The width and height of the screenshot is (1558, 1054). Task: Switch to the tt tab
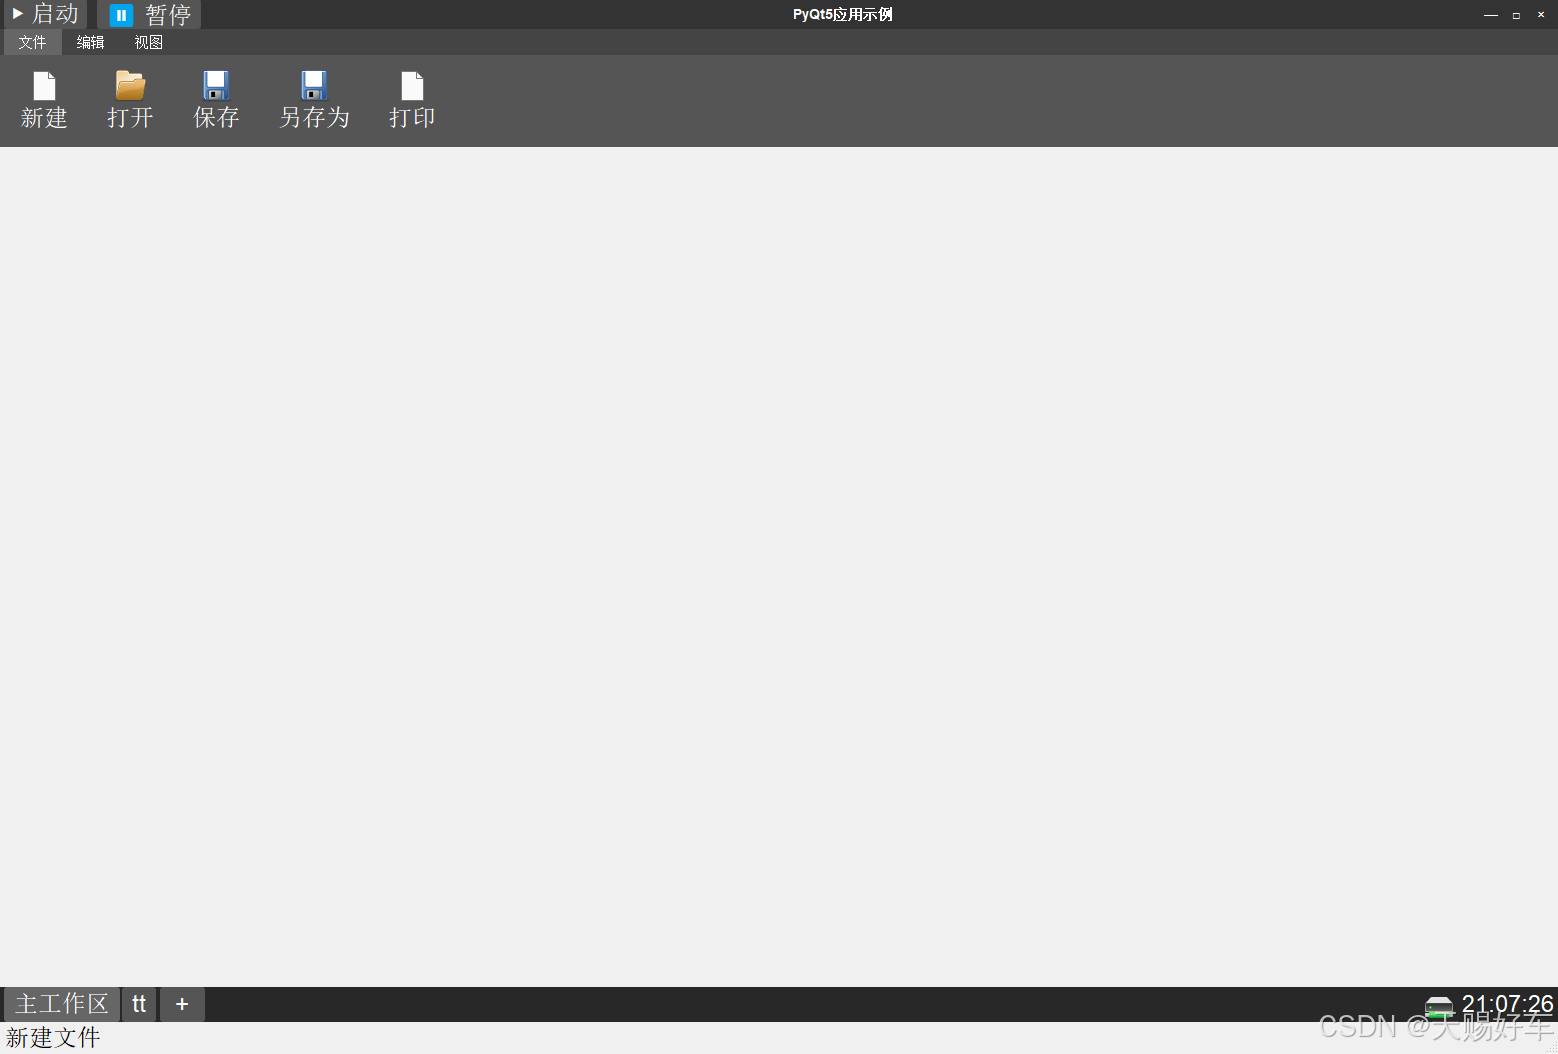(139, 1004)
